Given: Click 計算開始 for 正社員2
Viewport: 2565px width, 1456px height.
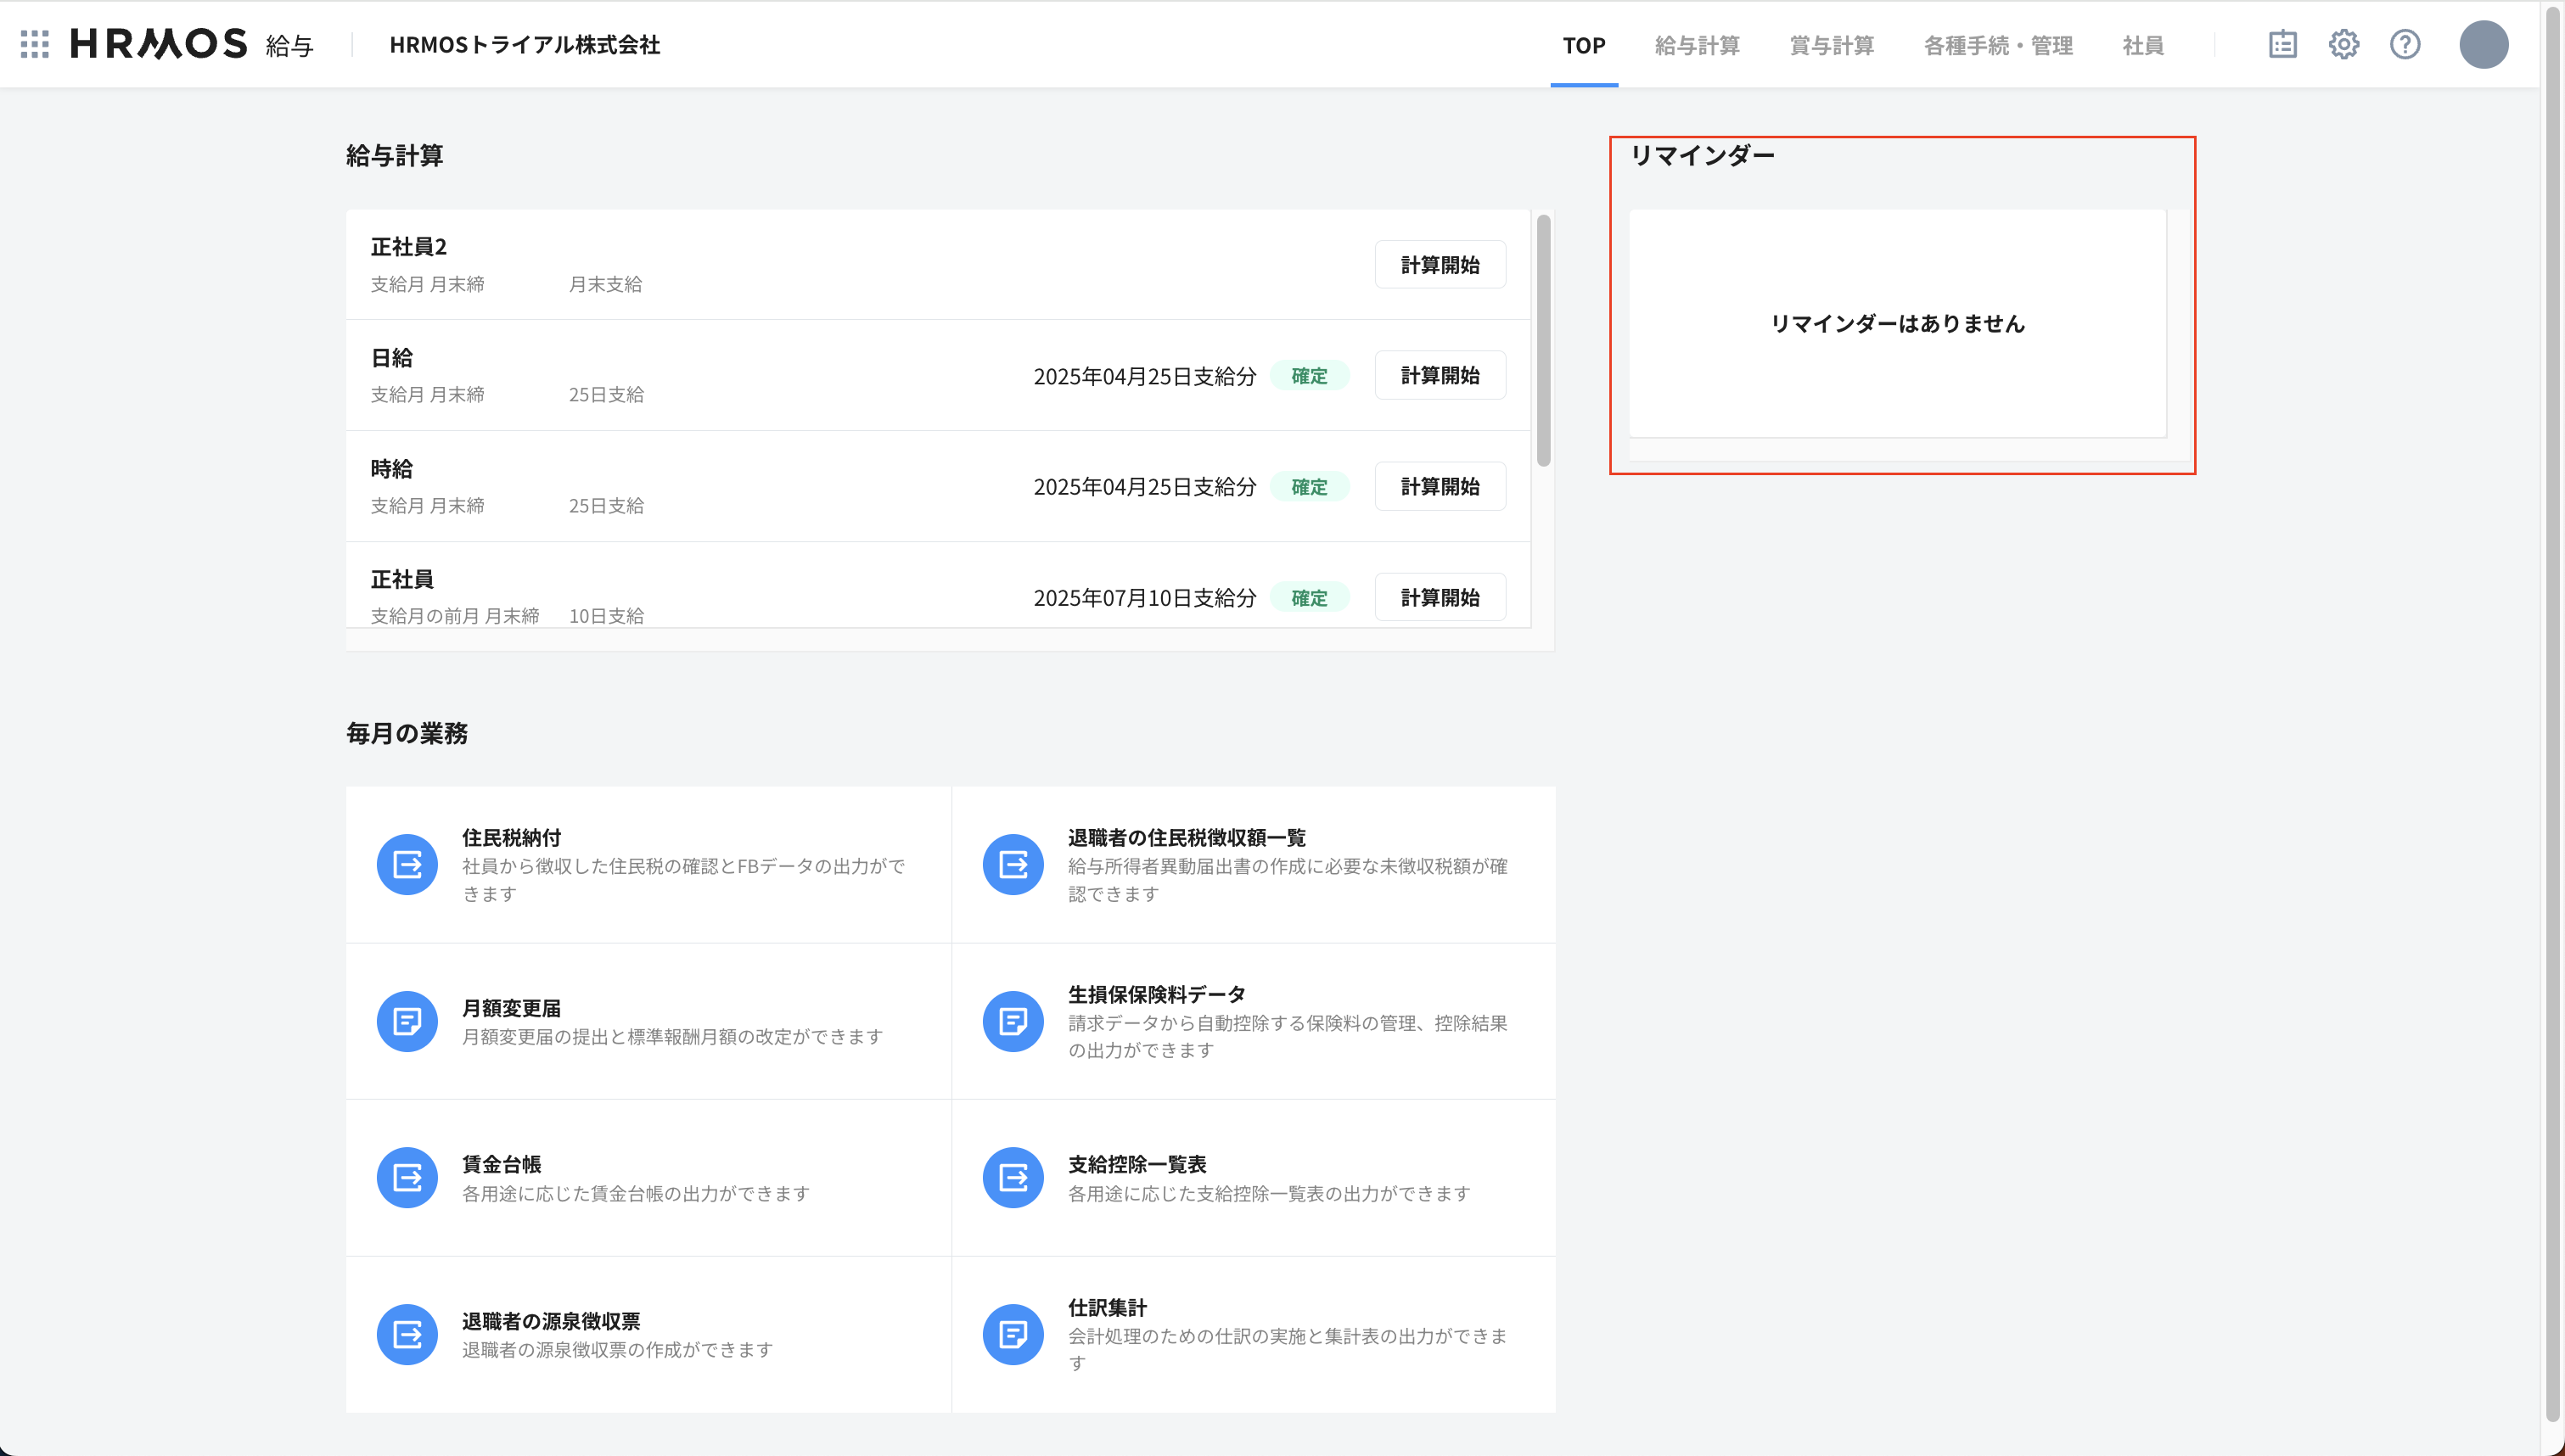Looking at the screenshot, I should [1439, 264].
